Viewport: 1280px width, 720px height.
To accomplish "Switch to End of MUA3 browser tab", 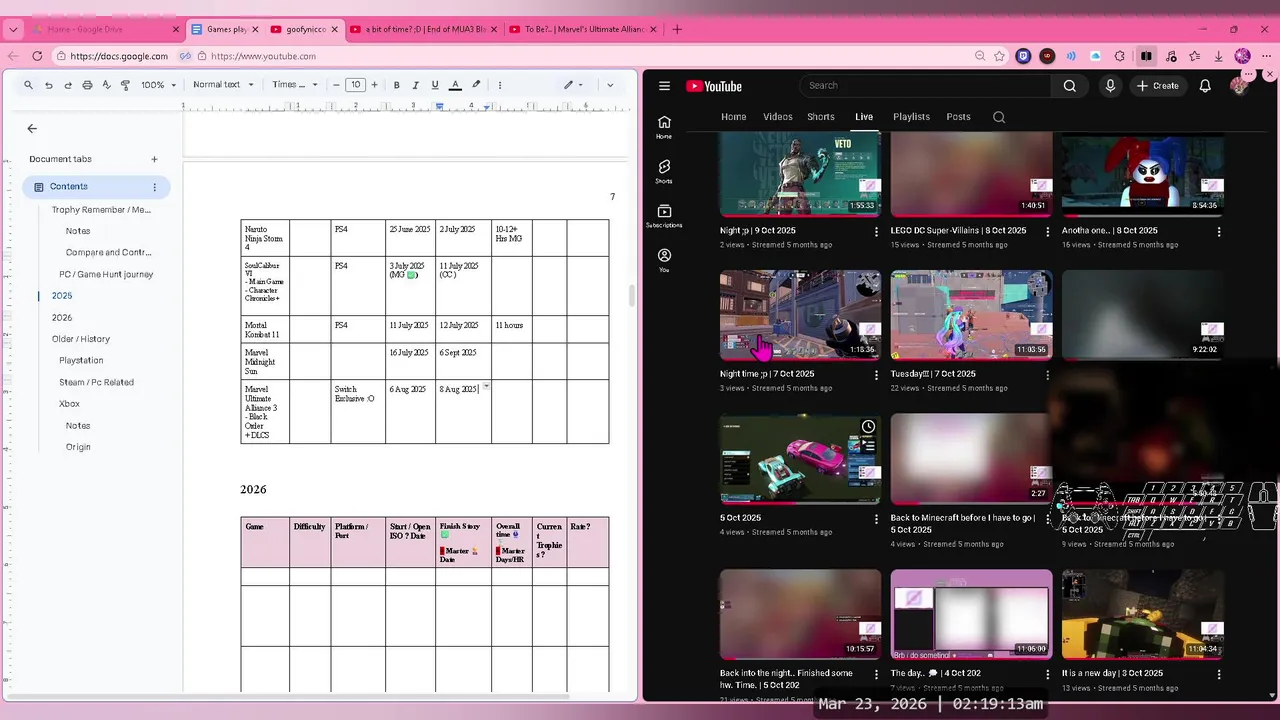I will (425, 29).
